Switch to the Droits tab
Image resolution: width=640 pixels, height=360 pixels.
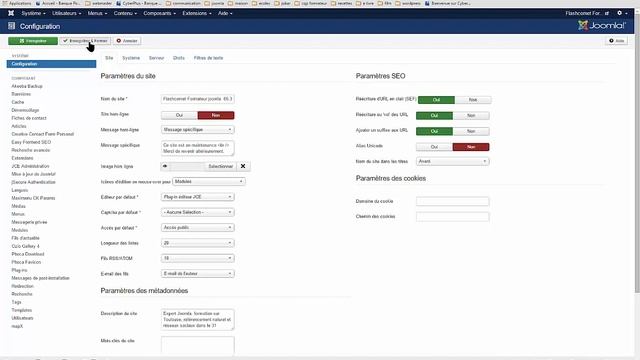(179, 58)
